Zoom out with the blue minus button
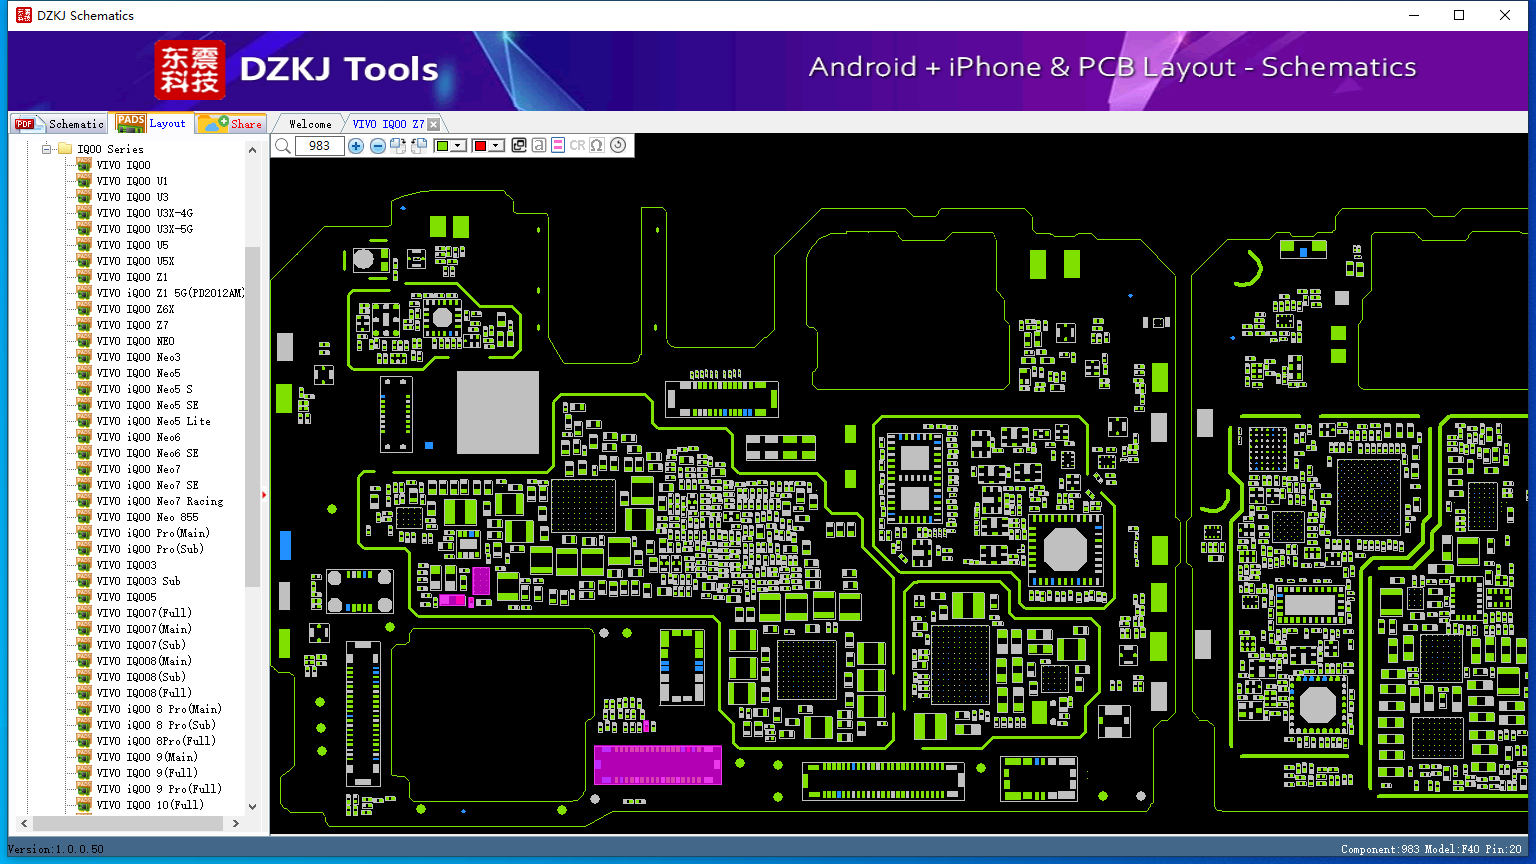The width and height of the screenshot is (1536, 864). tap(378, 146)
